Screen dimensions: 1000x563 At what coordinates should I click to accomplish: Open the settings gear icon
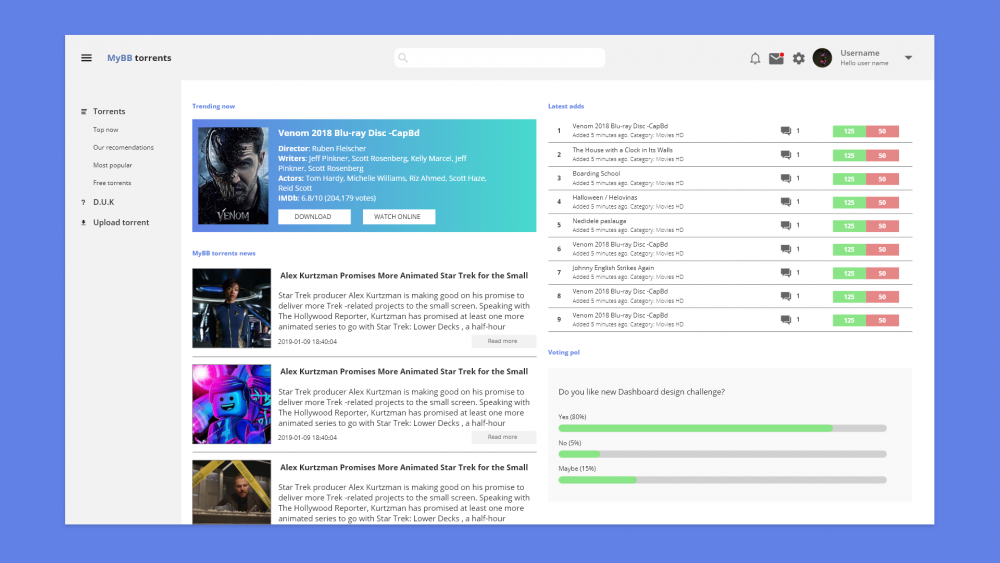pyautogui.click(x=798, y=59)
